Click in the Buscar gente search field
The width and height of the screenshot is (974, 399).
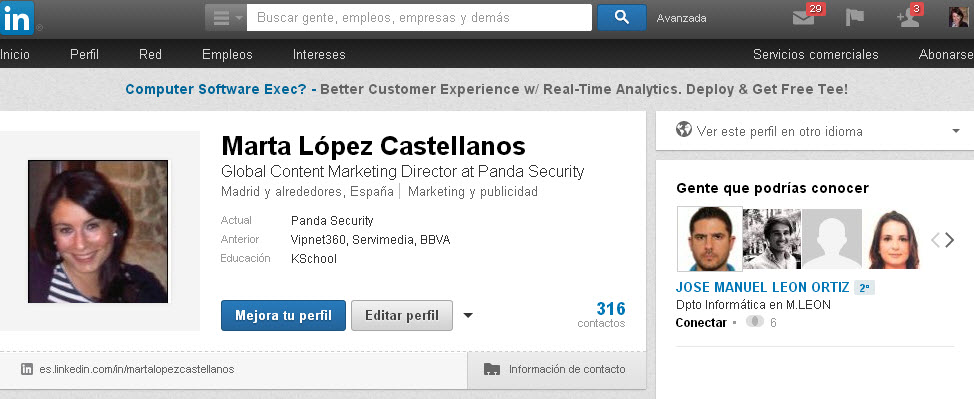pos(419,18)
